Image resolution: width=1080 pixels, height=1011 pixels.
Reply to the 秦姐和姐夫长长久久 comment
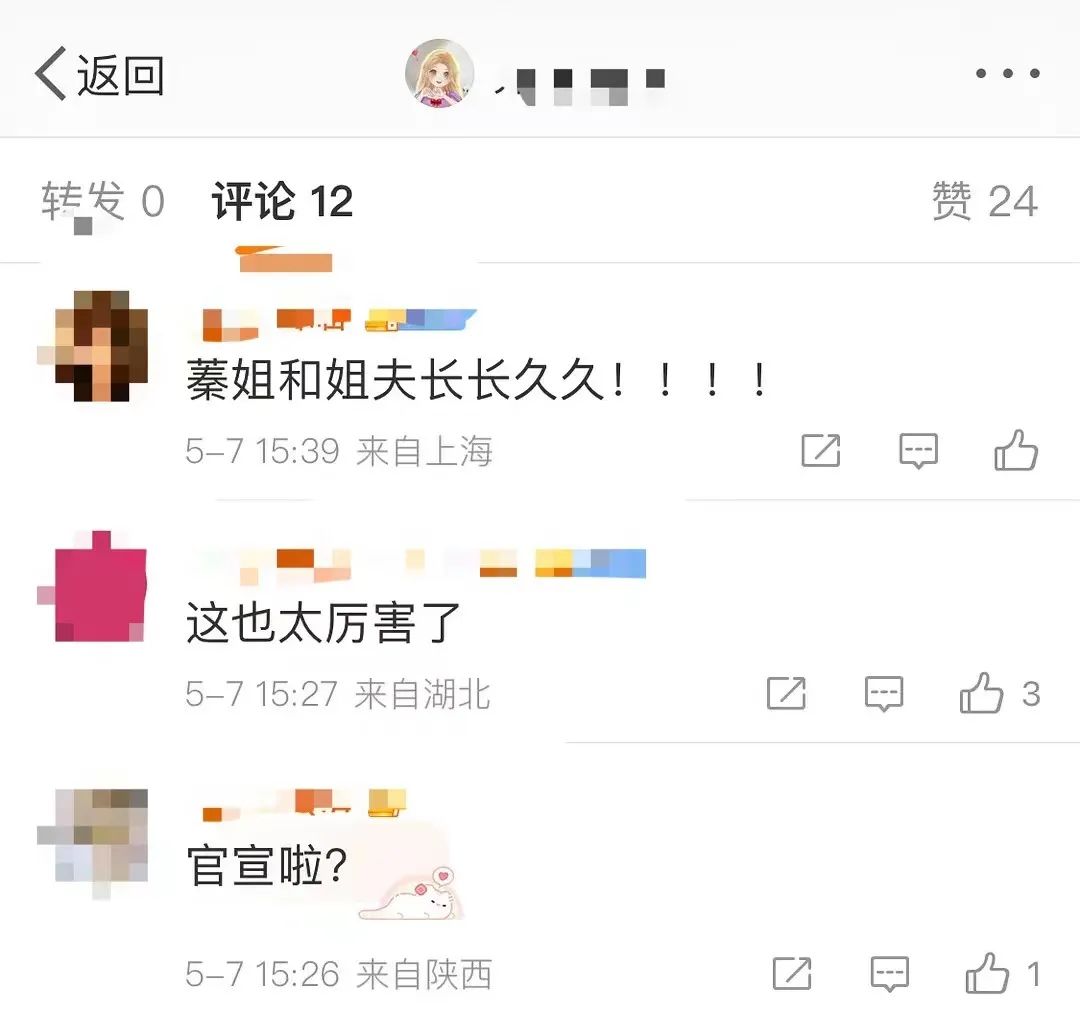coord(918,451)
